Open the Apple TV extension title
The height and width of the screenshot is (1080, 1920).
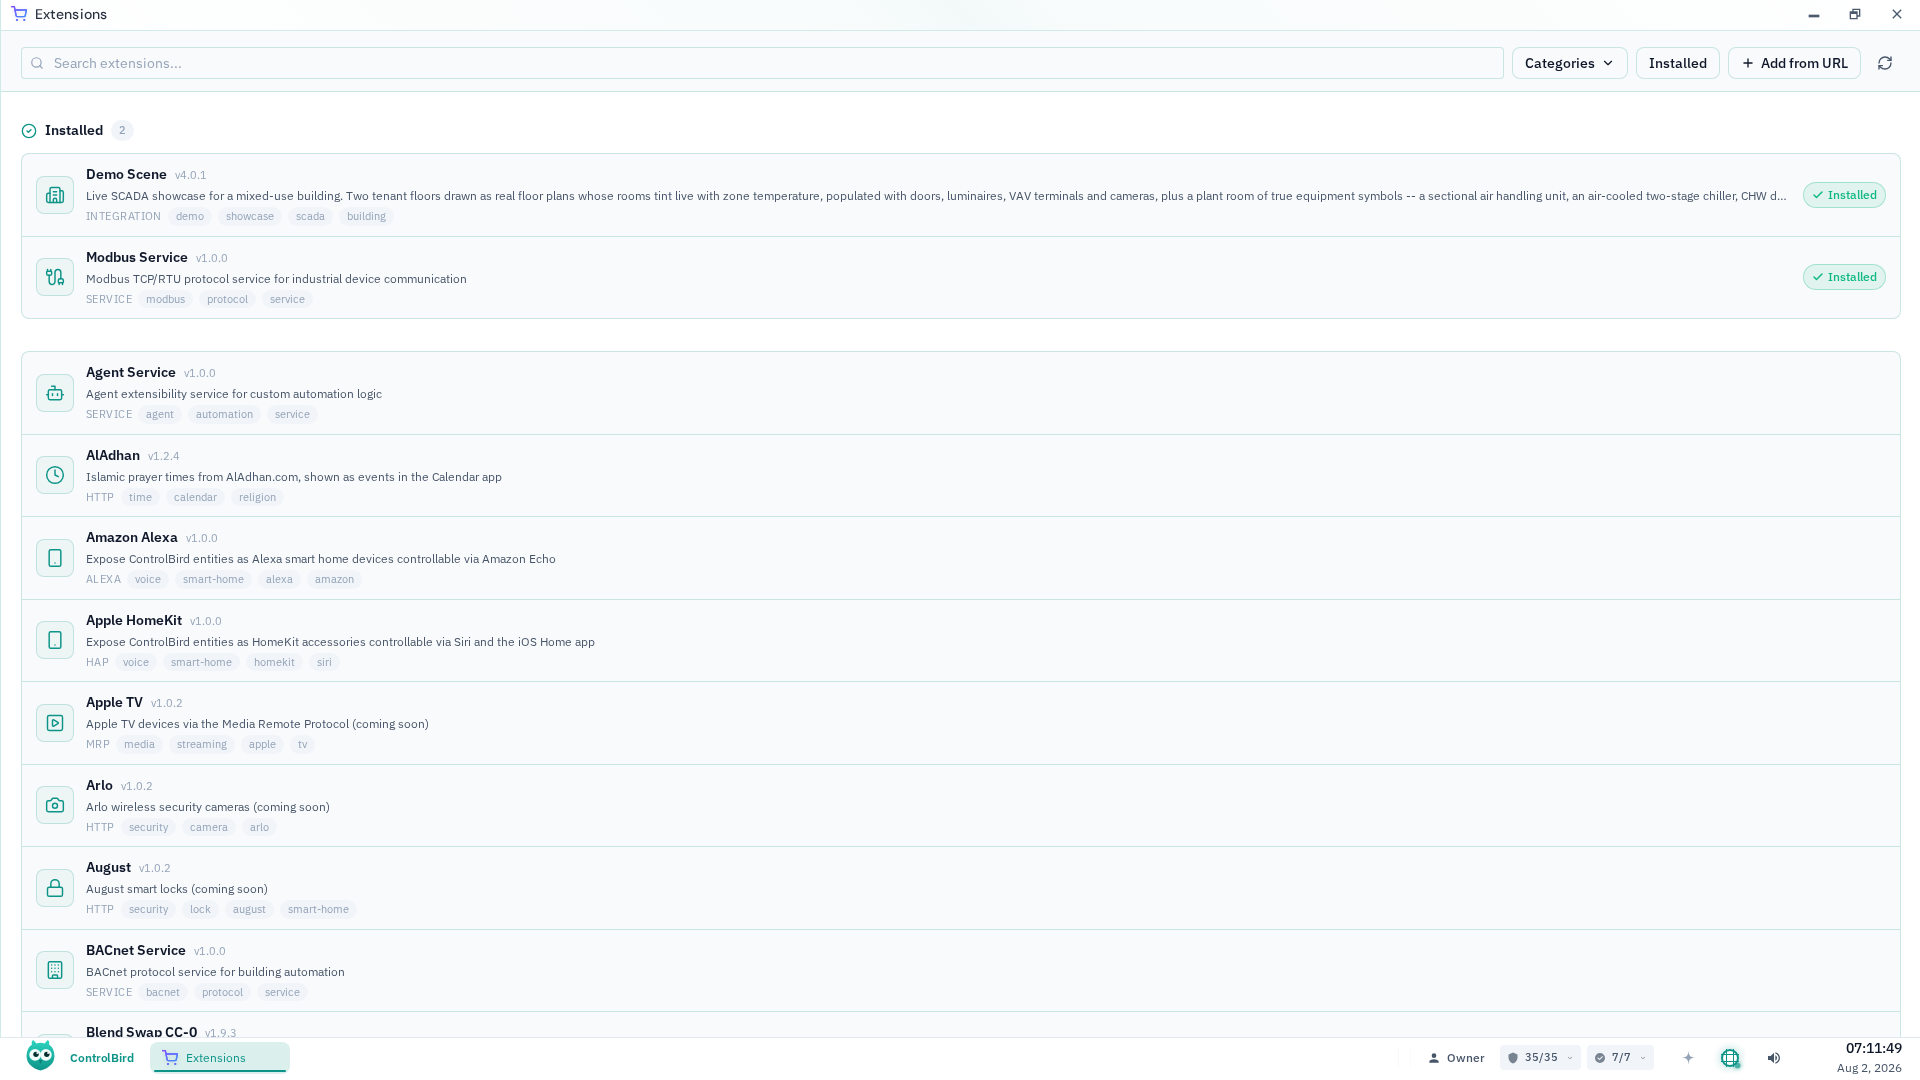[x=114, y=702]
